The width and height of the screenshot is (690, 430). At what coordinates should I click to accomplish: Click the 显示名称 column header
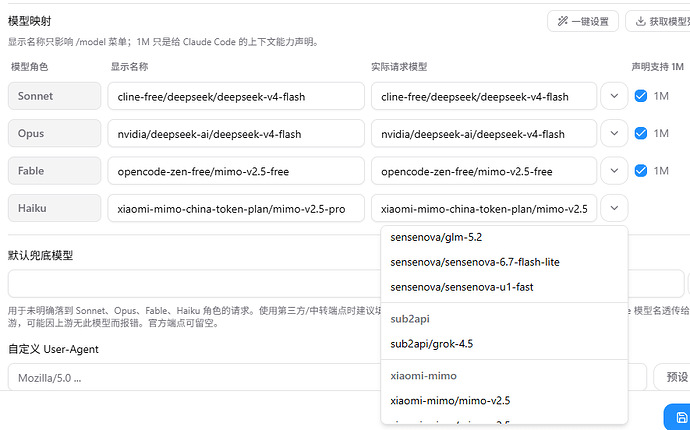(x=129, y=67)
